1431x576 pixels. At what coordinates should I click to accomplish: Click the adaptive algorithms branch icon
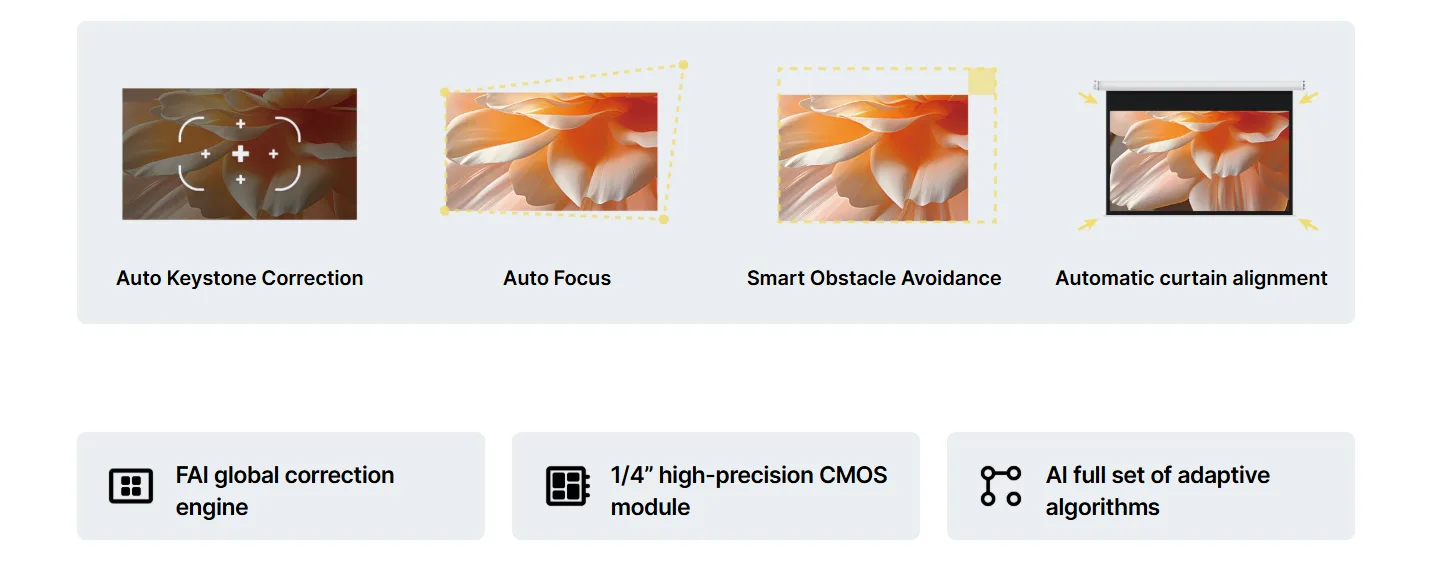1001,486
